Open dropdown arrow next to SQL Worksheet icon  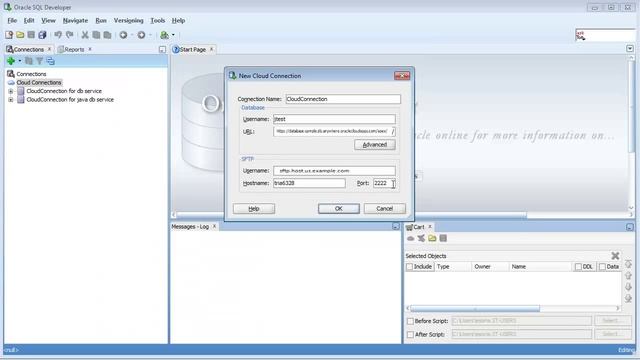pos(173,35)
